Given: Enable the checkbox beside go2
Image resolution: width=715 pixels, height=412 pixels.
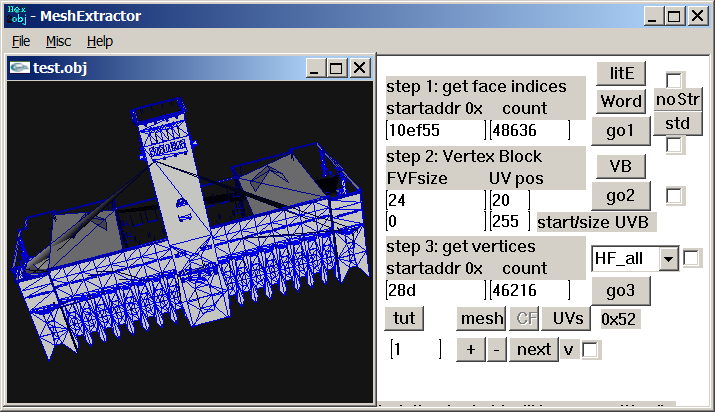Looking at the screenshot, I should pyautogui.click(x=676, y=196).
